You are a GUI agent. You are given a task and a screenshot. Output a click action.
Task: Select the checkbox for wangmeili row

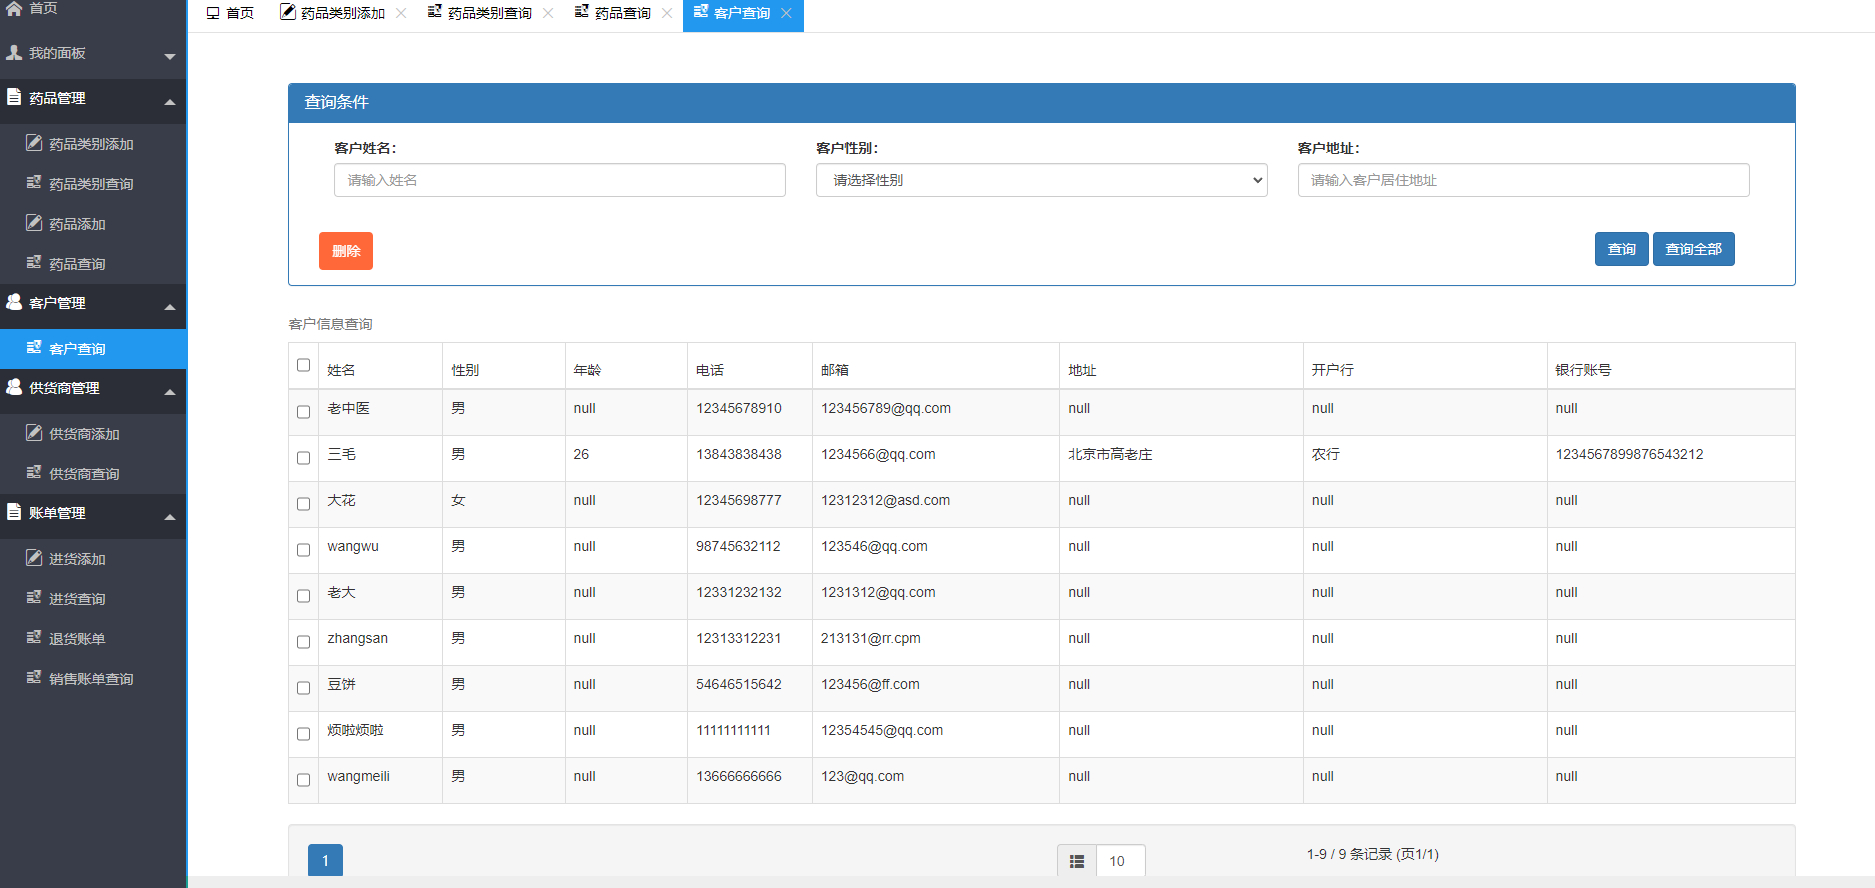coord(304,780)
